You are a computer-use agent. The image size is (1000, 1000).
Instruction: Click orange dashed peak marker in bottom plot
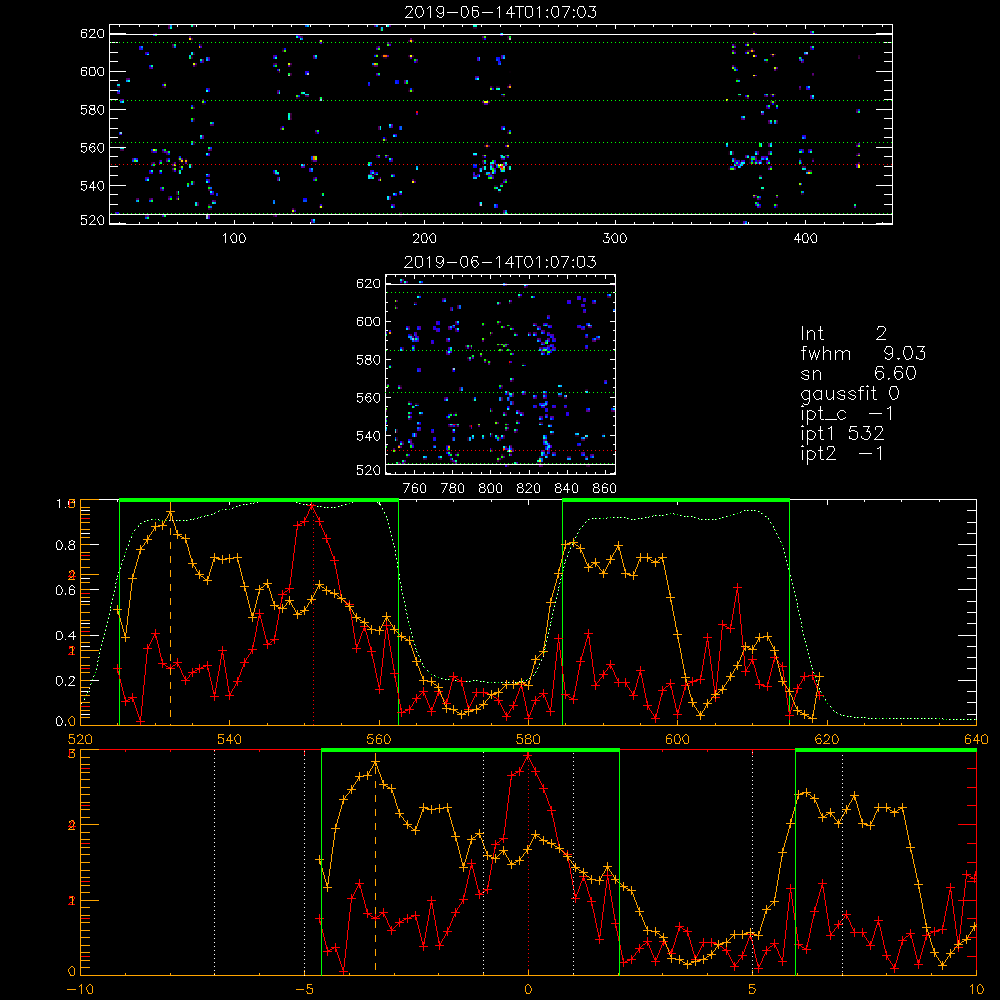tap(375, 867)
